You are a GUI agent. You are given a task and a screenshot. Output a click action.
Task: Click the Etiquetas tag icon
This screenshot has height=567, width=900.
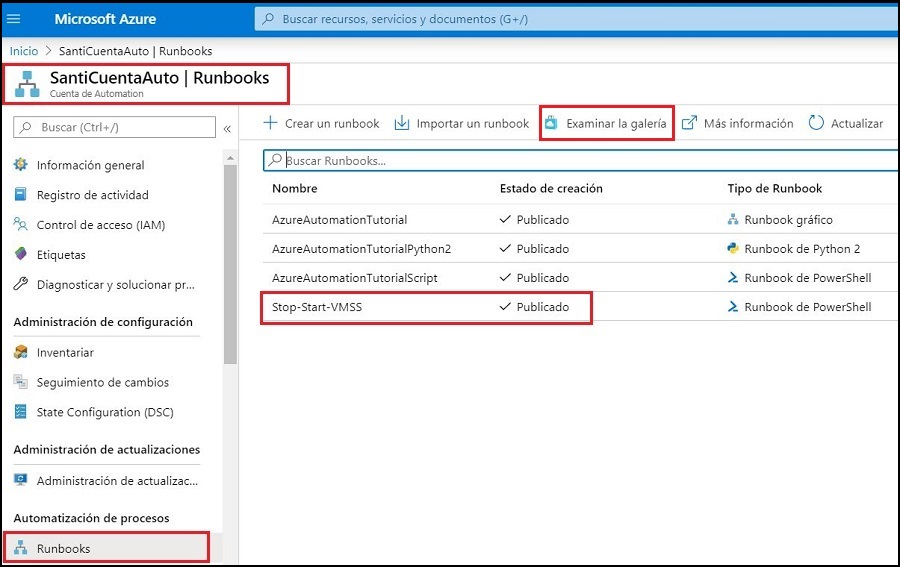point(21,254)
